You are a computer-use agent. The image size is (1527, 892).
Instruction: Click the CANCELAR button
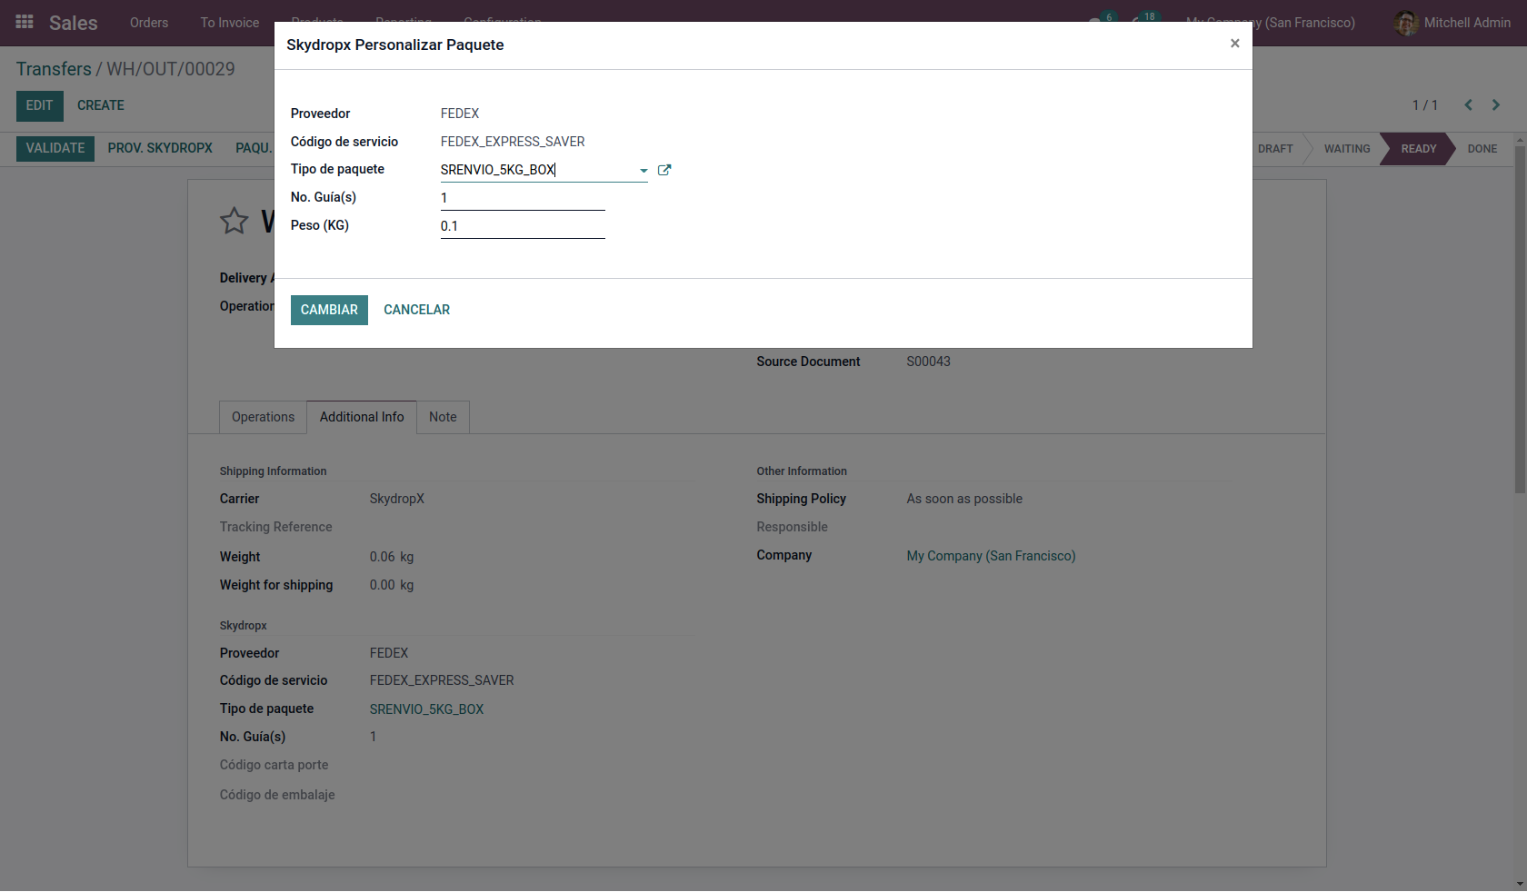point(416,310)
